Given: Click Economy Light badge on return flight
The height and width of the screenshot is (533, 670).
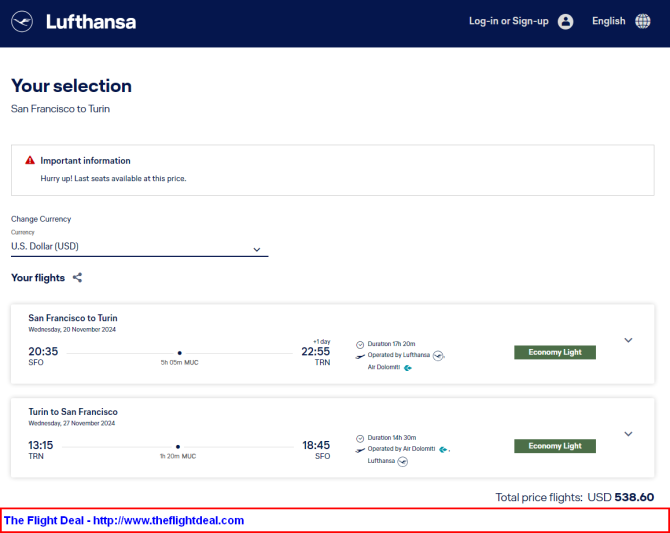Looking at the screenshot, I should tap(555, 446).
